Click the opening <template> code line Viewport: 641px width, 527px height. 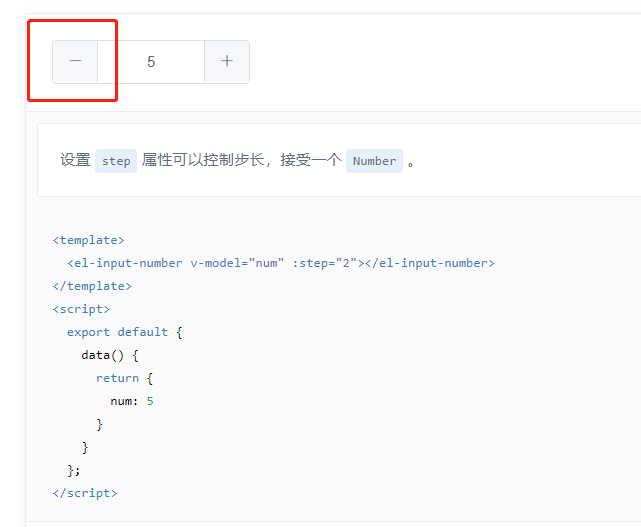coord(88,240)
